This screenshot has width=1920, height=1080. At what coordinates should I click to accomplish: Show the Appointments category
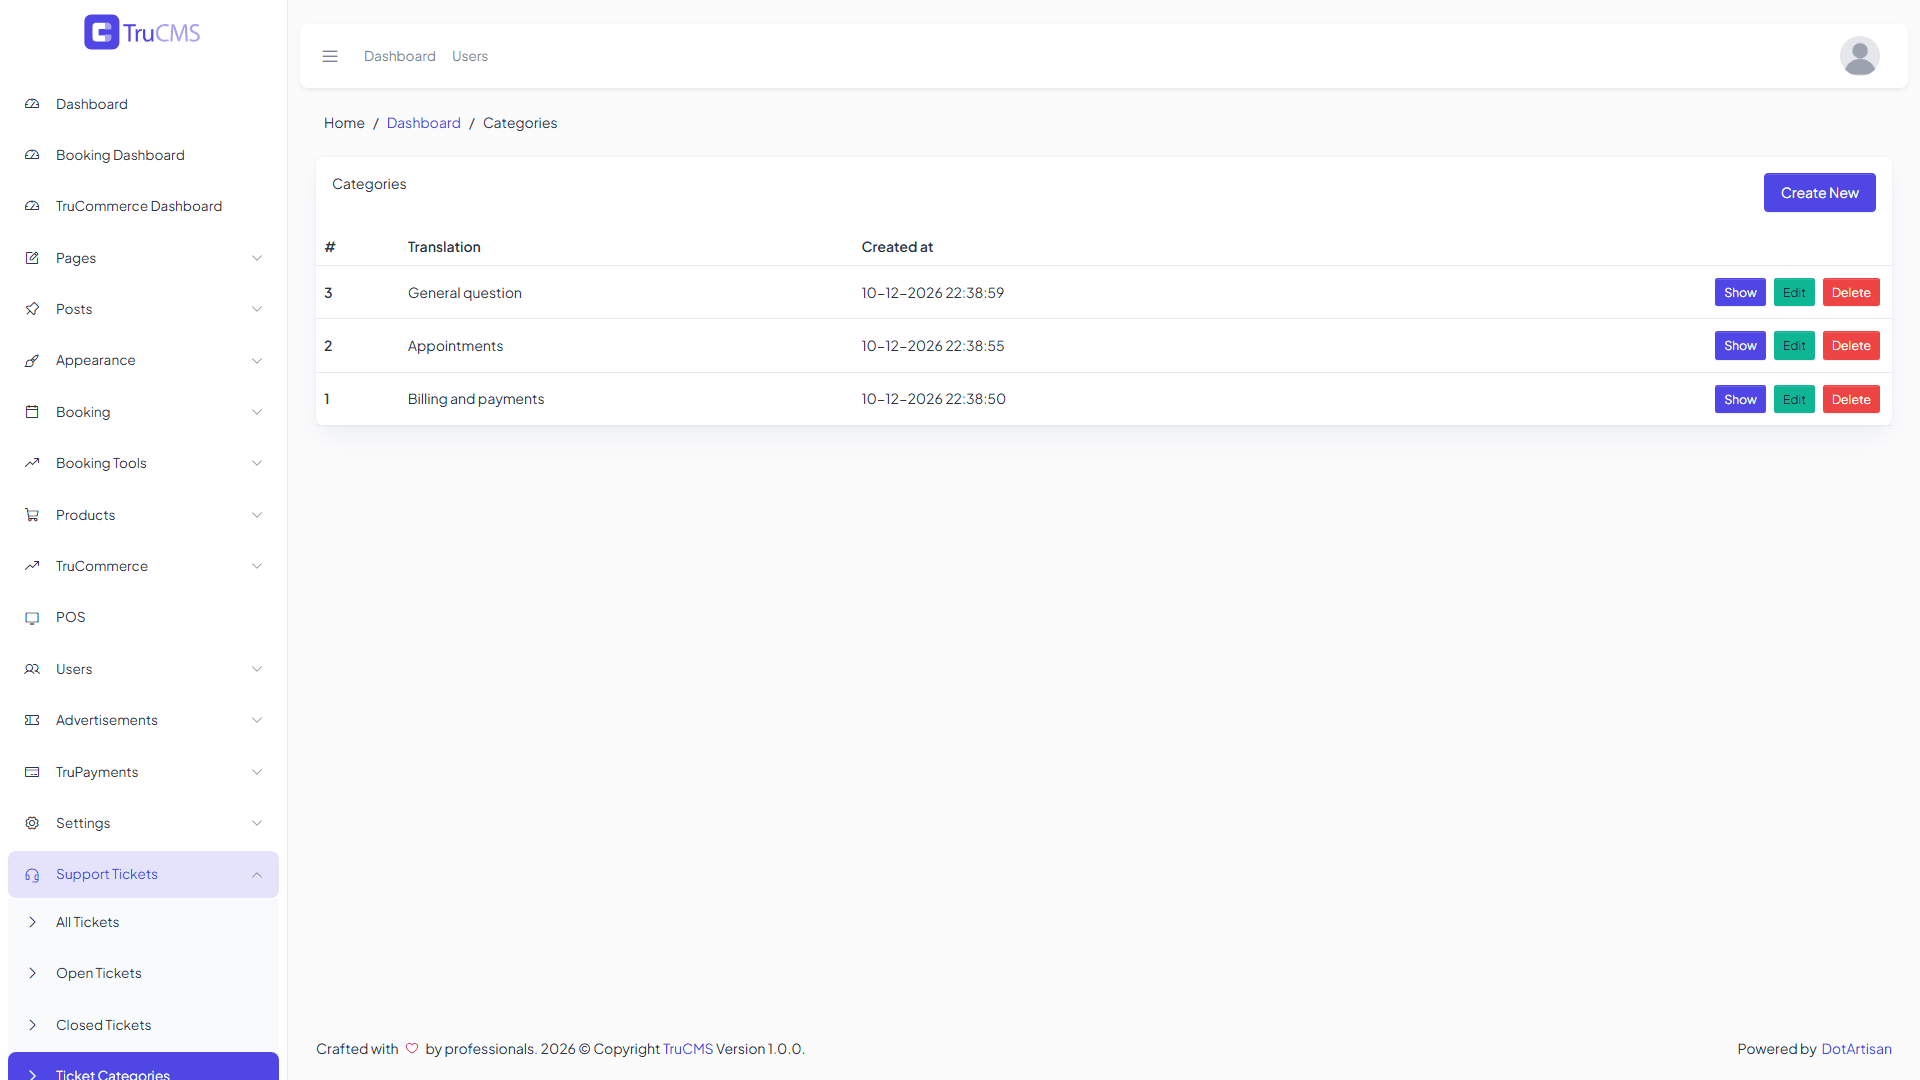1740,345
